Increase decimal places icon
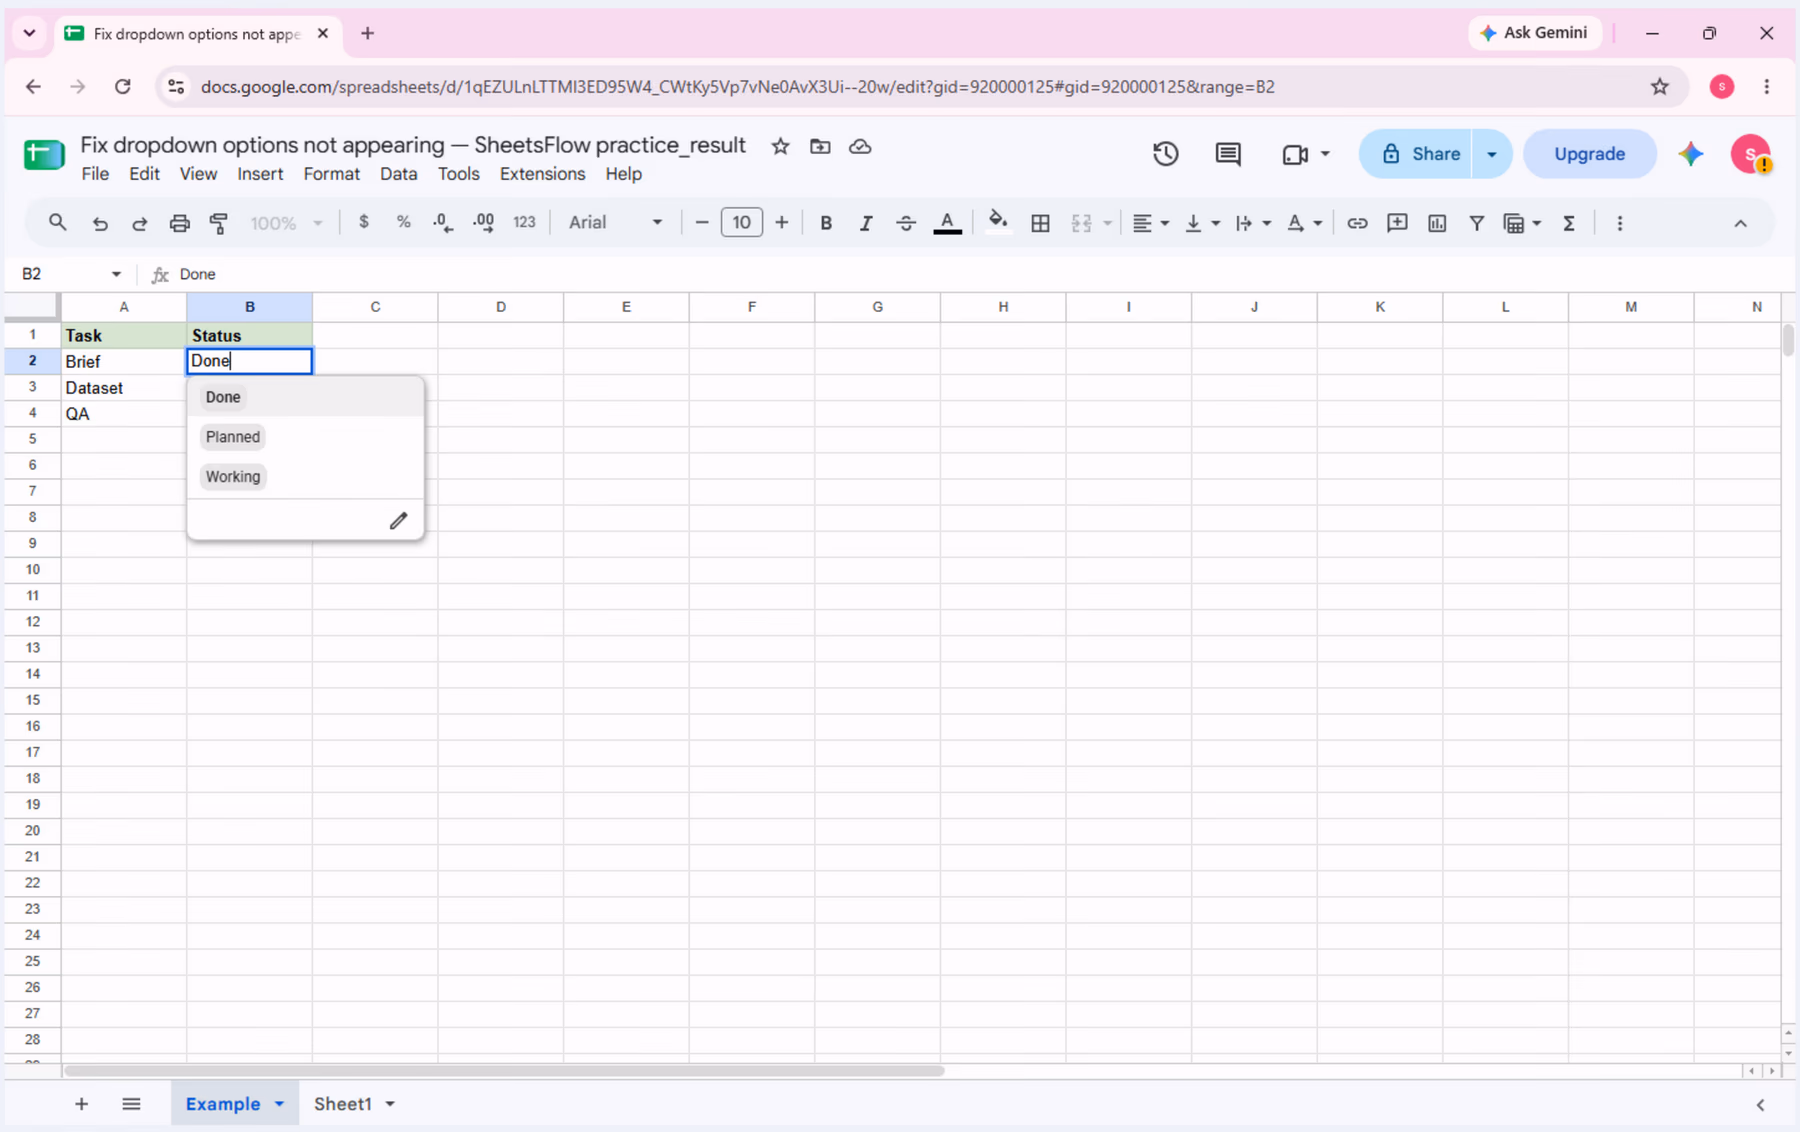 pyautogui.click(x=483, y=223)
